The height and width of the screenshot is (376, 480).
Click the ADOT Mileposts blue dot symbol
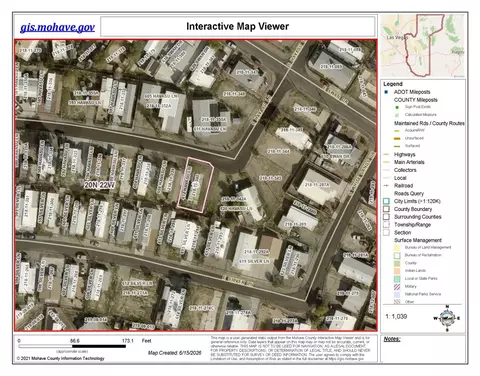pos(386,92)
